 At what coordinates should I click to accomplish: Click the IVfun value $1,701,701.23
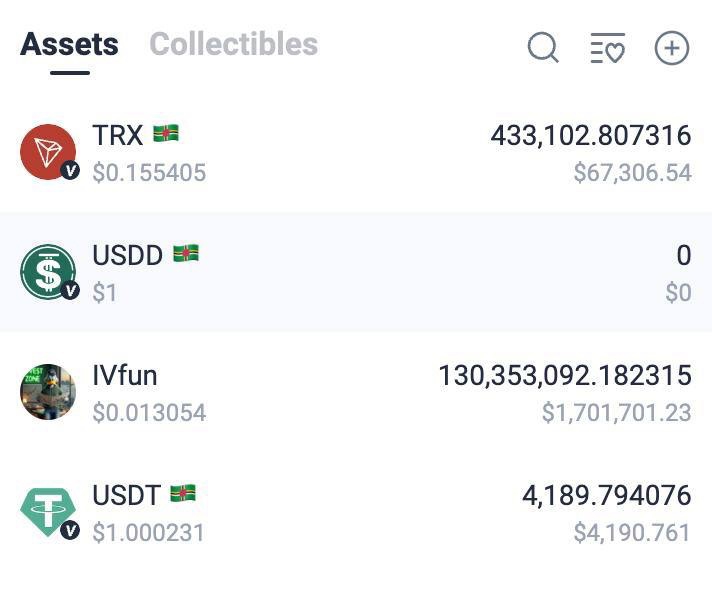coord(616,412)
